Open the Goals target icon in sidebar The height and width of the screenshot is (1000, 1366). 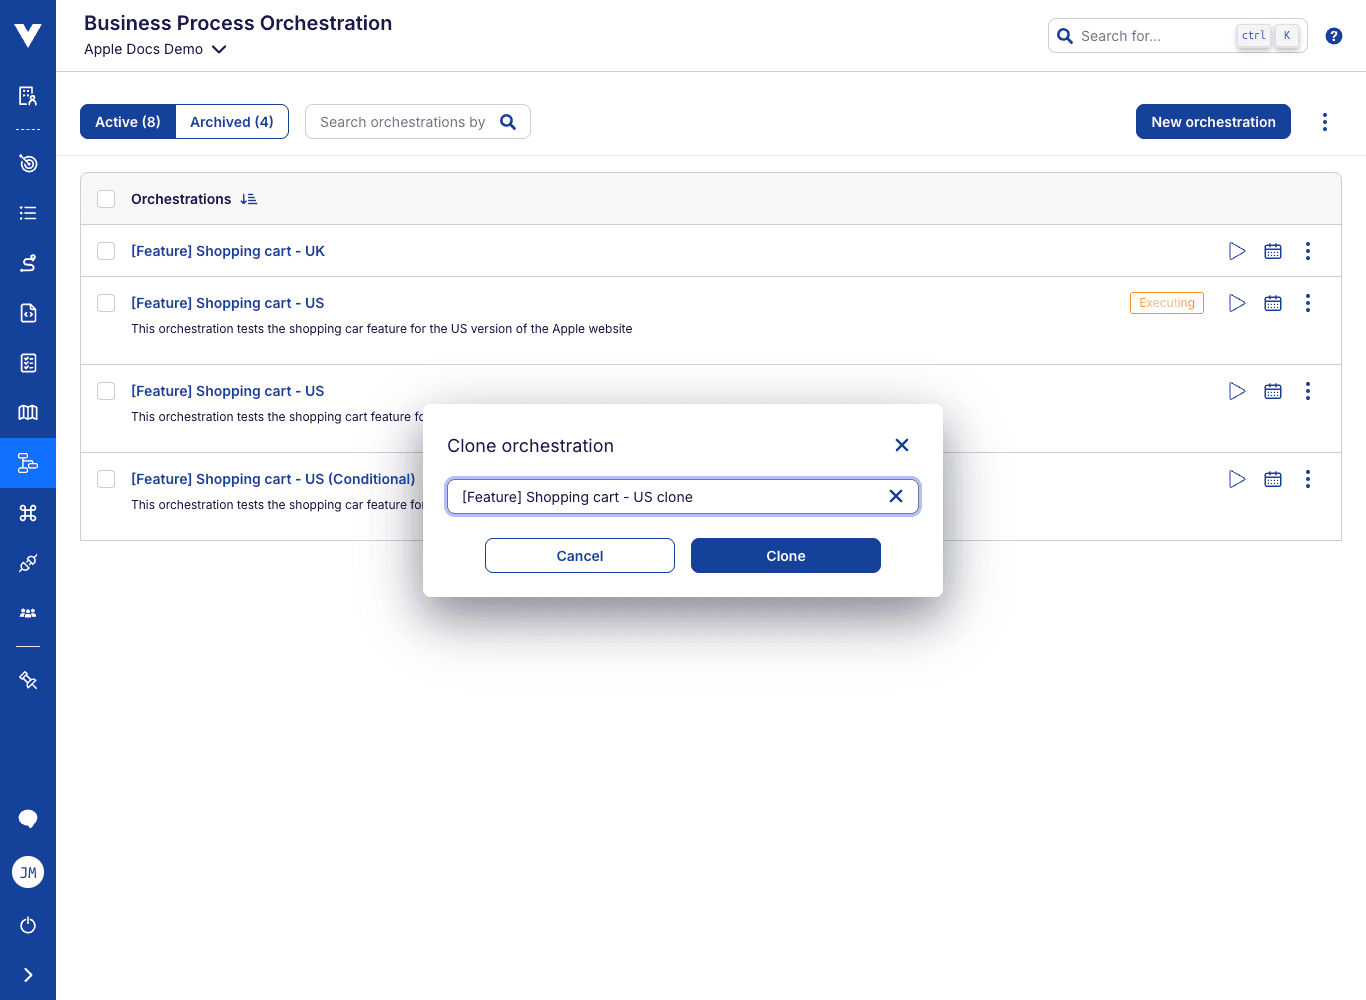click(27, 163)
